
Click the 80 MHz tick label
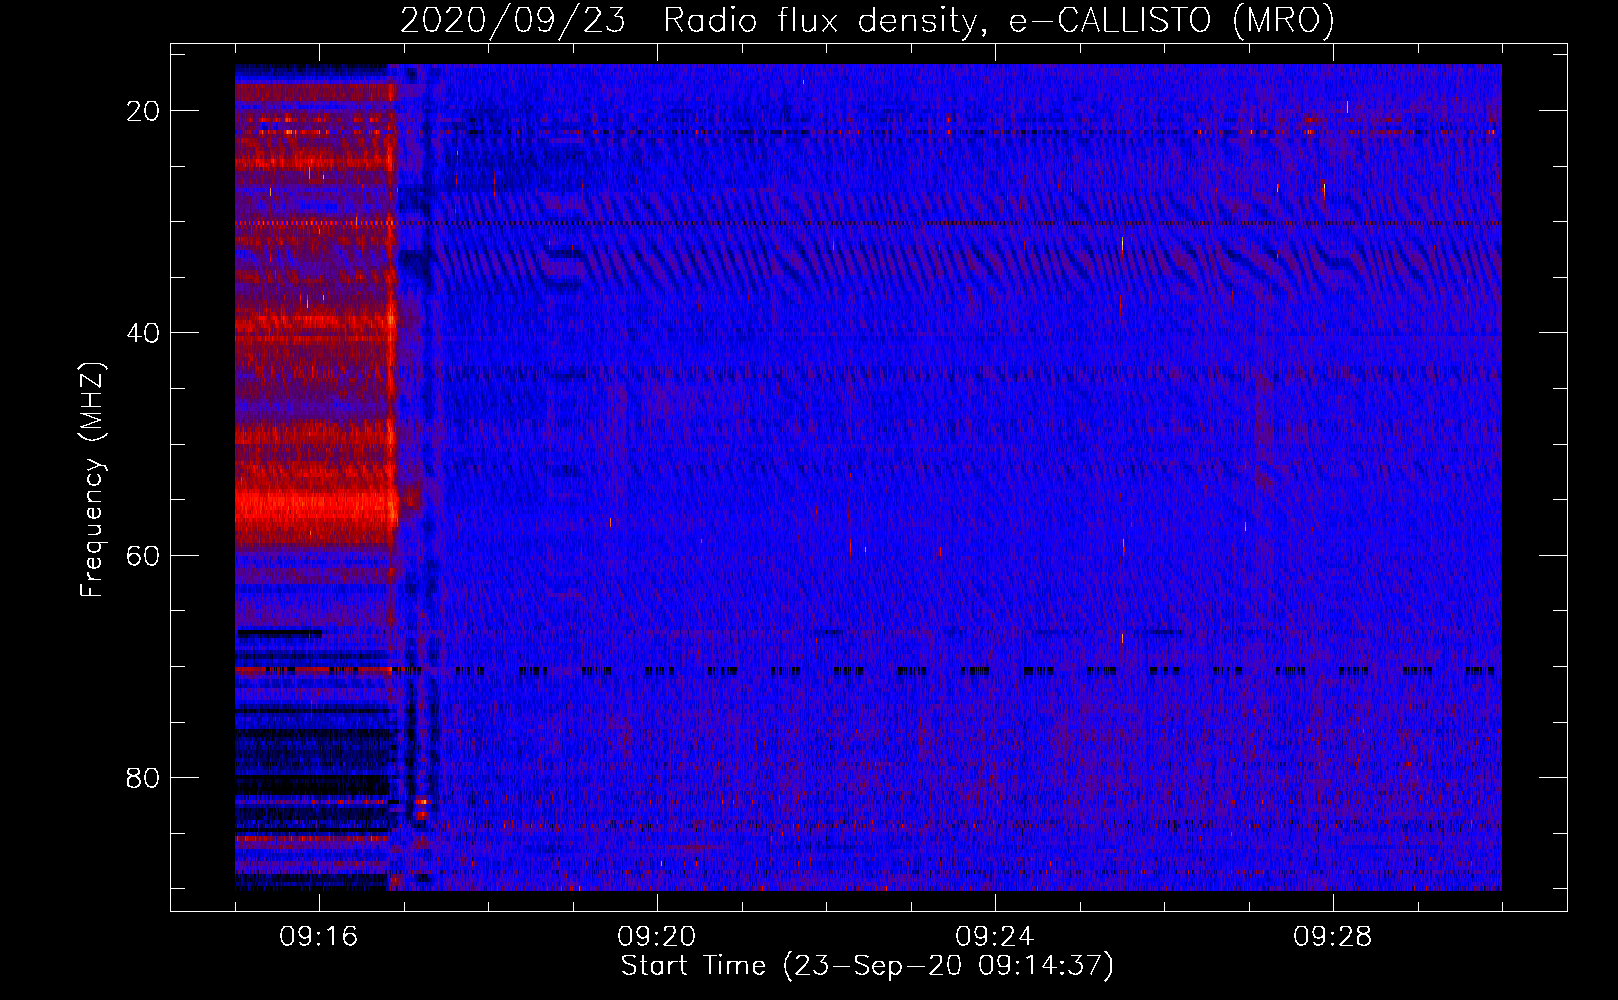point(143,777)
